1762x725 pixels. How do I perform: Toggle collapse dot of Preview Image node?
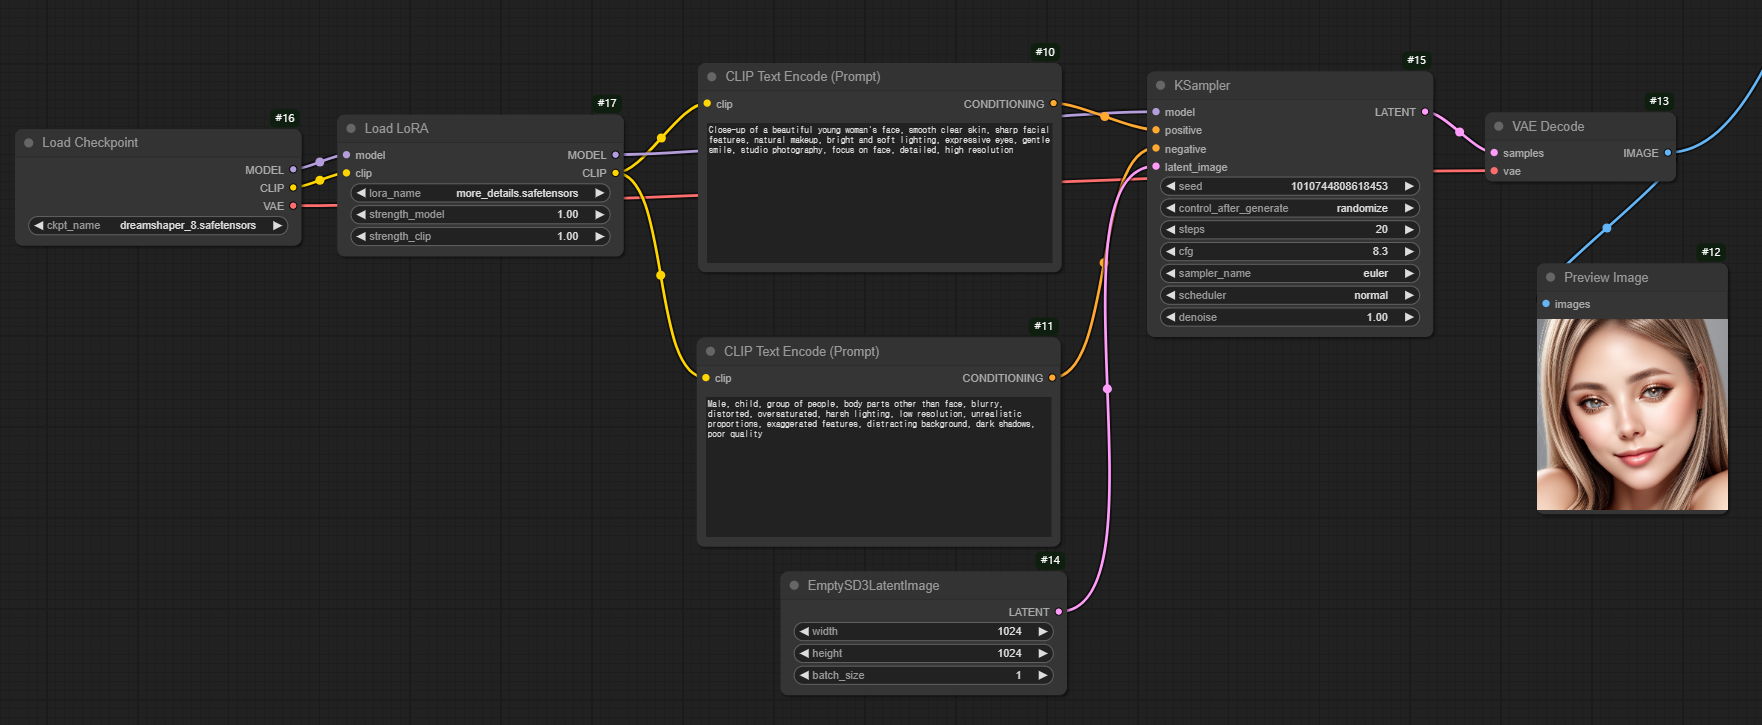(1551, 278)
